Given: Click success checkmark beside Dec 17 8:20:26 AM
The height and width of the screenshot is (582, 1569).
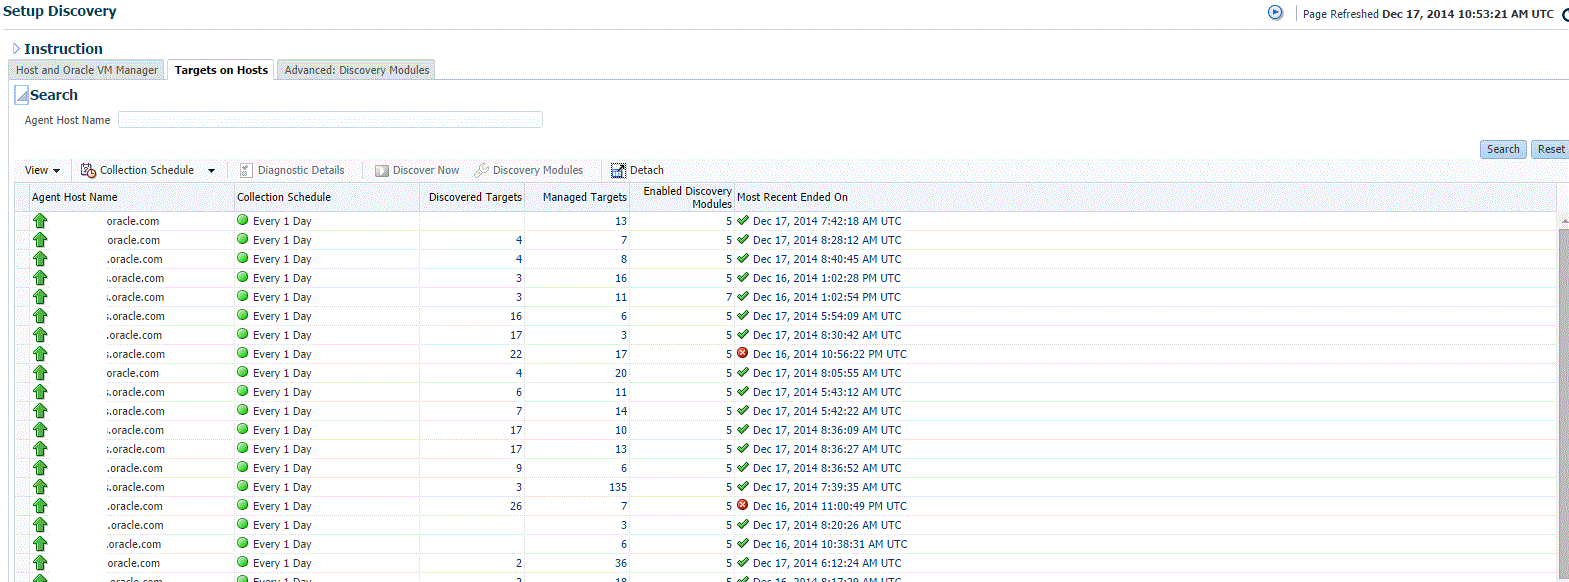Looking at the screenshot, I should 742,524.
